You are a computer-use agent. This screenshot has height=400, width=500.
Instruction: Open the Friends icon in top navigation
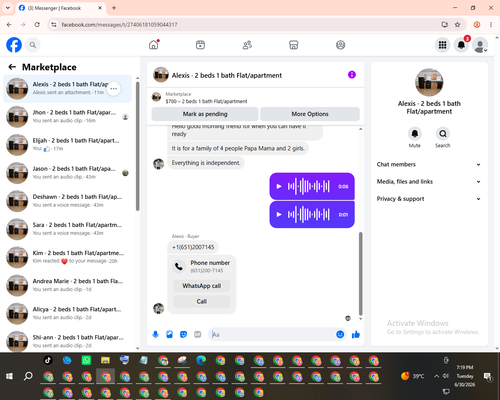coord(247,45)
